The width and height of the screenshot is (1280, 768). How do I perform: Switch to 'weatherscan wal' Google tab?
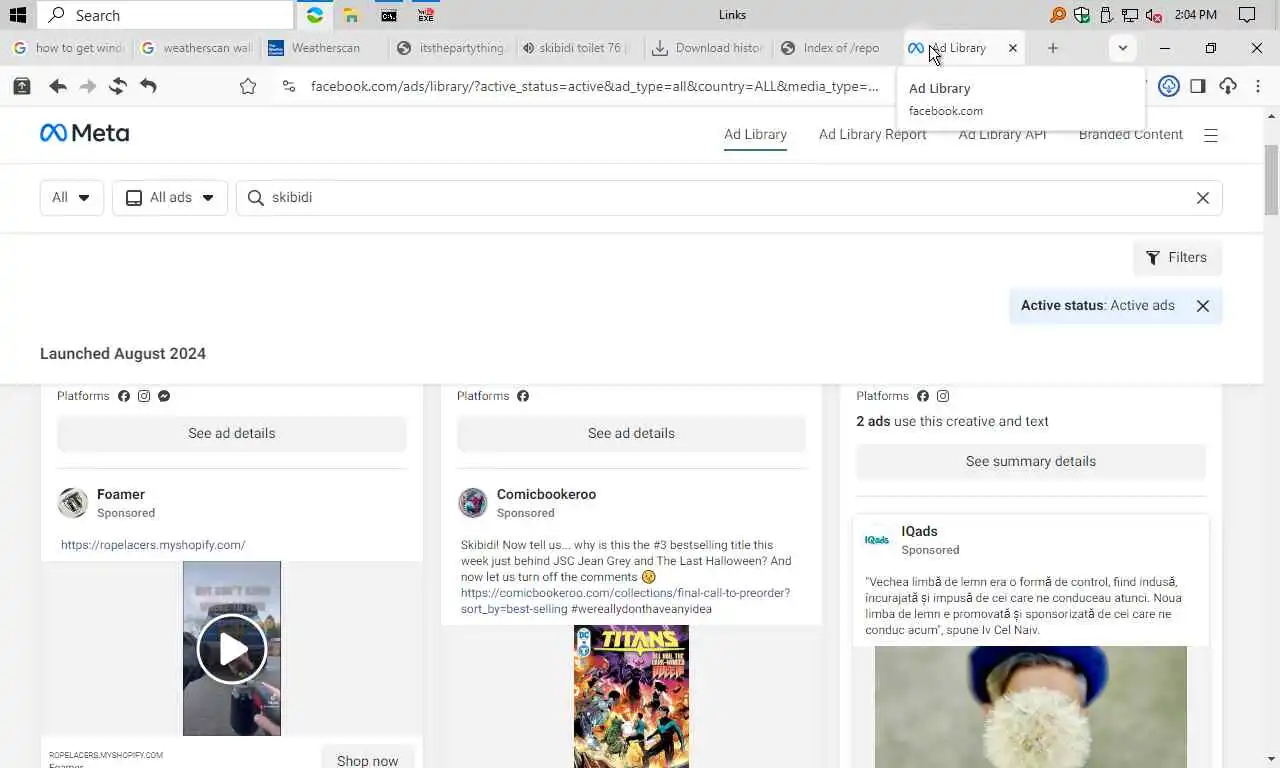coord(196,48)
